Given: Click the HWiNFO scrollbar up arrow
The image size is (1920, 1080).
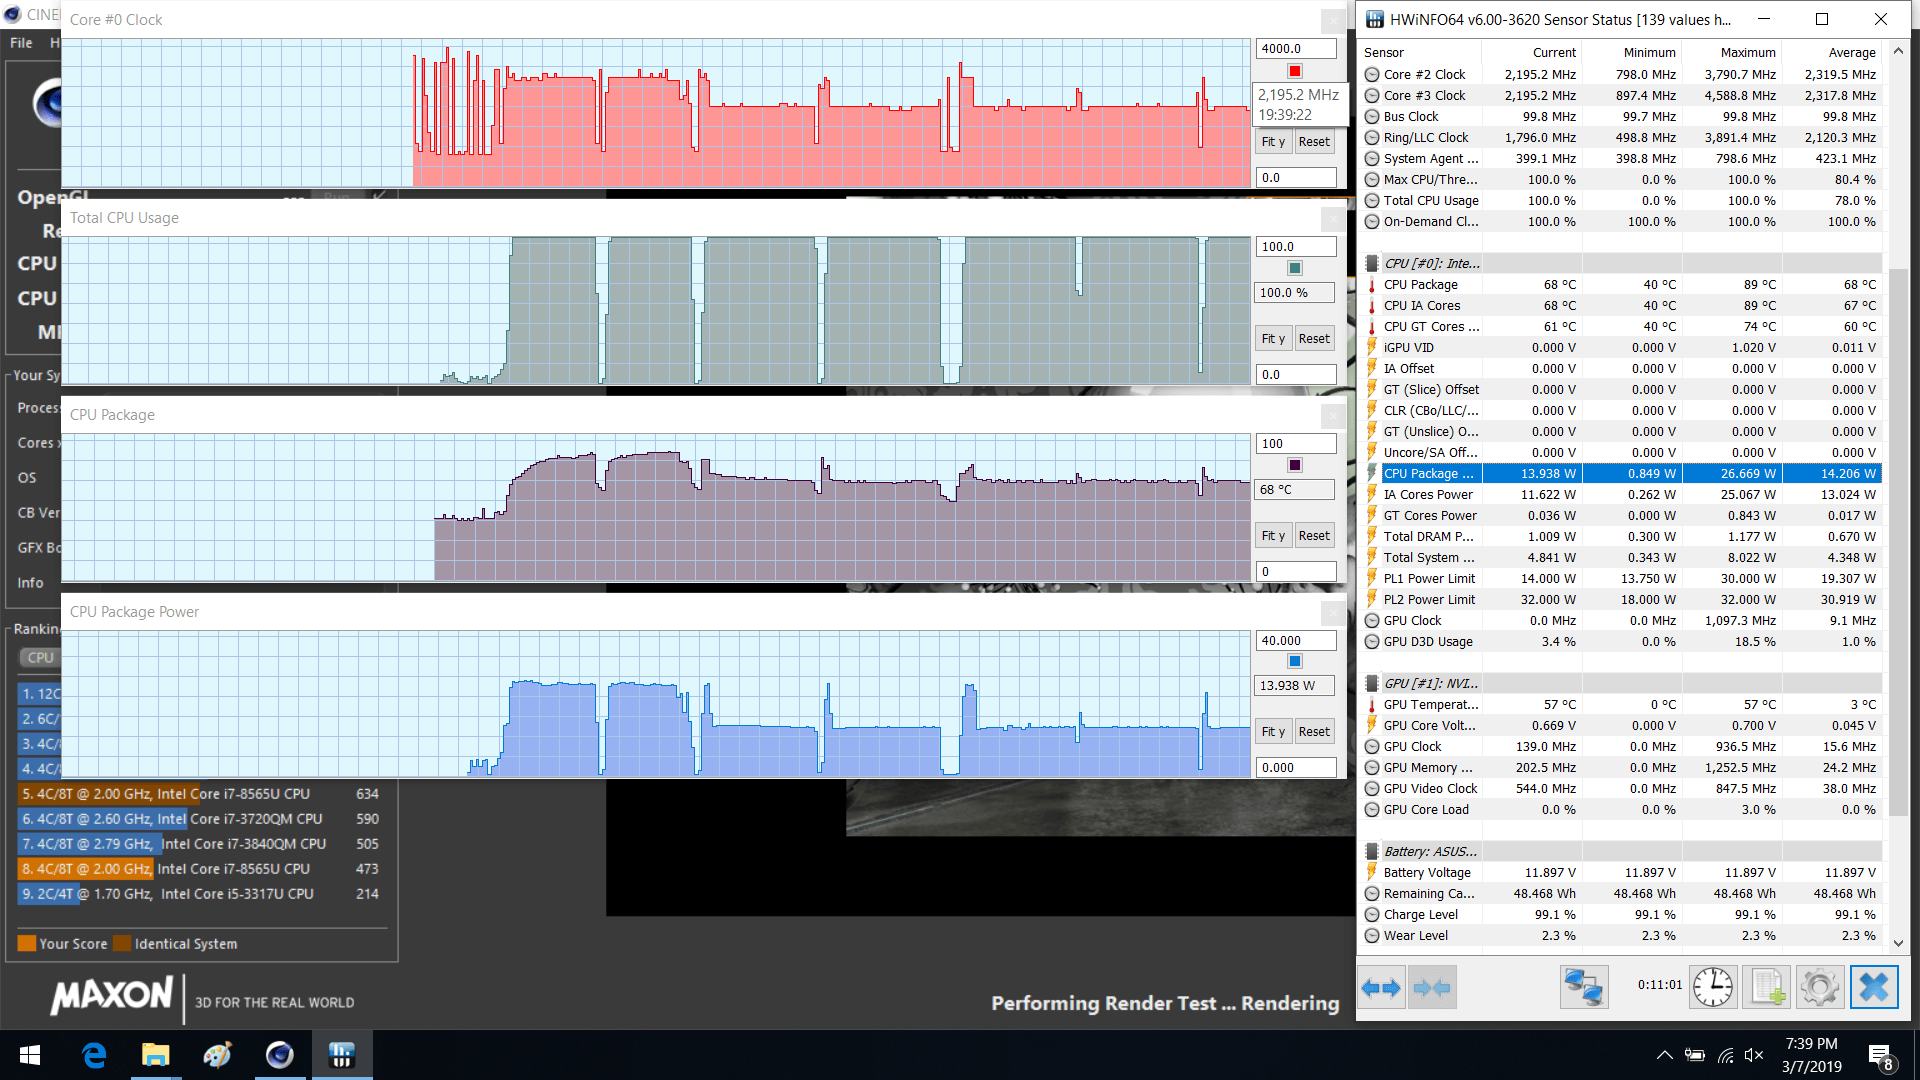Looking at the screenshot, I should pos(1898,51).
